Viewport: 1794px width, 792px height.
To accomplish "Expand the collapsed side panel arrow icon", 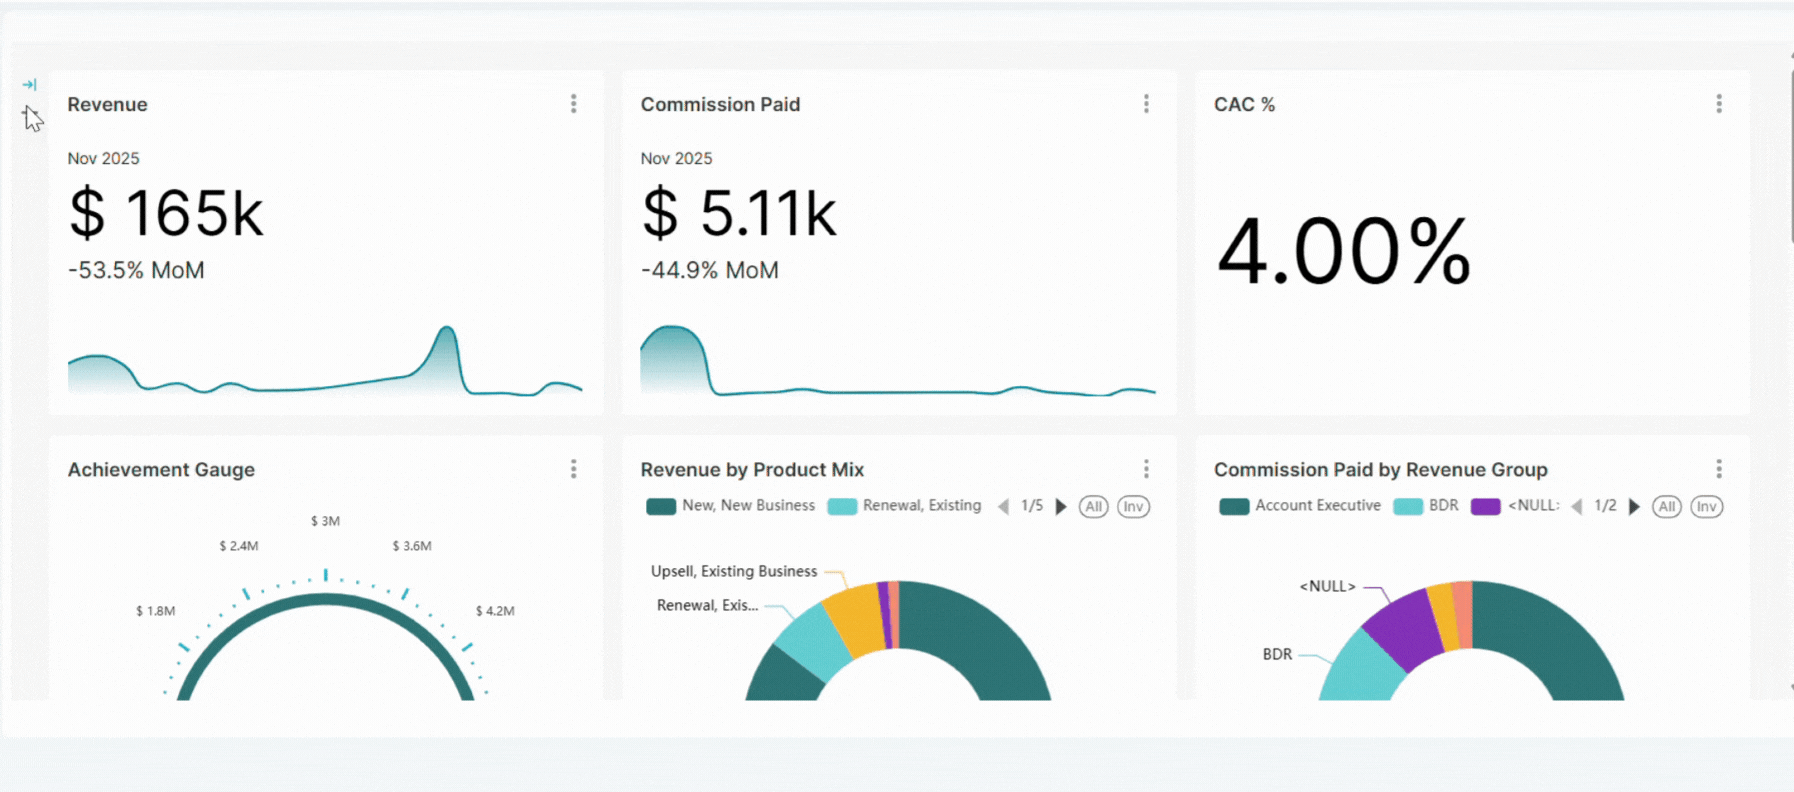I will 29,85.
